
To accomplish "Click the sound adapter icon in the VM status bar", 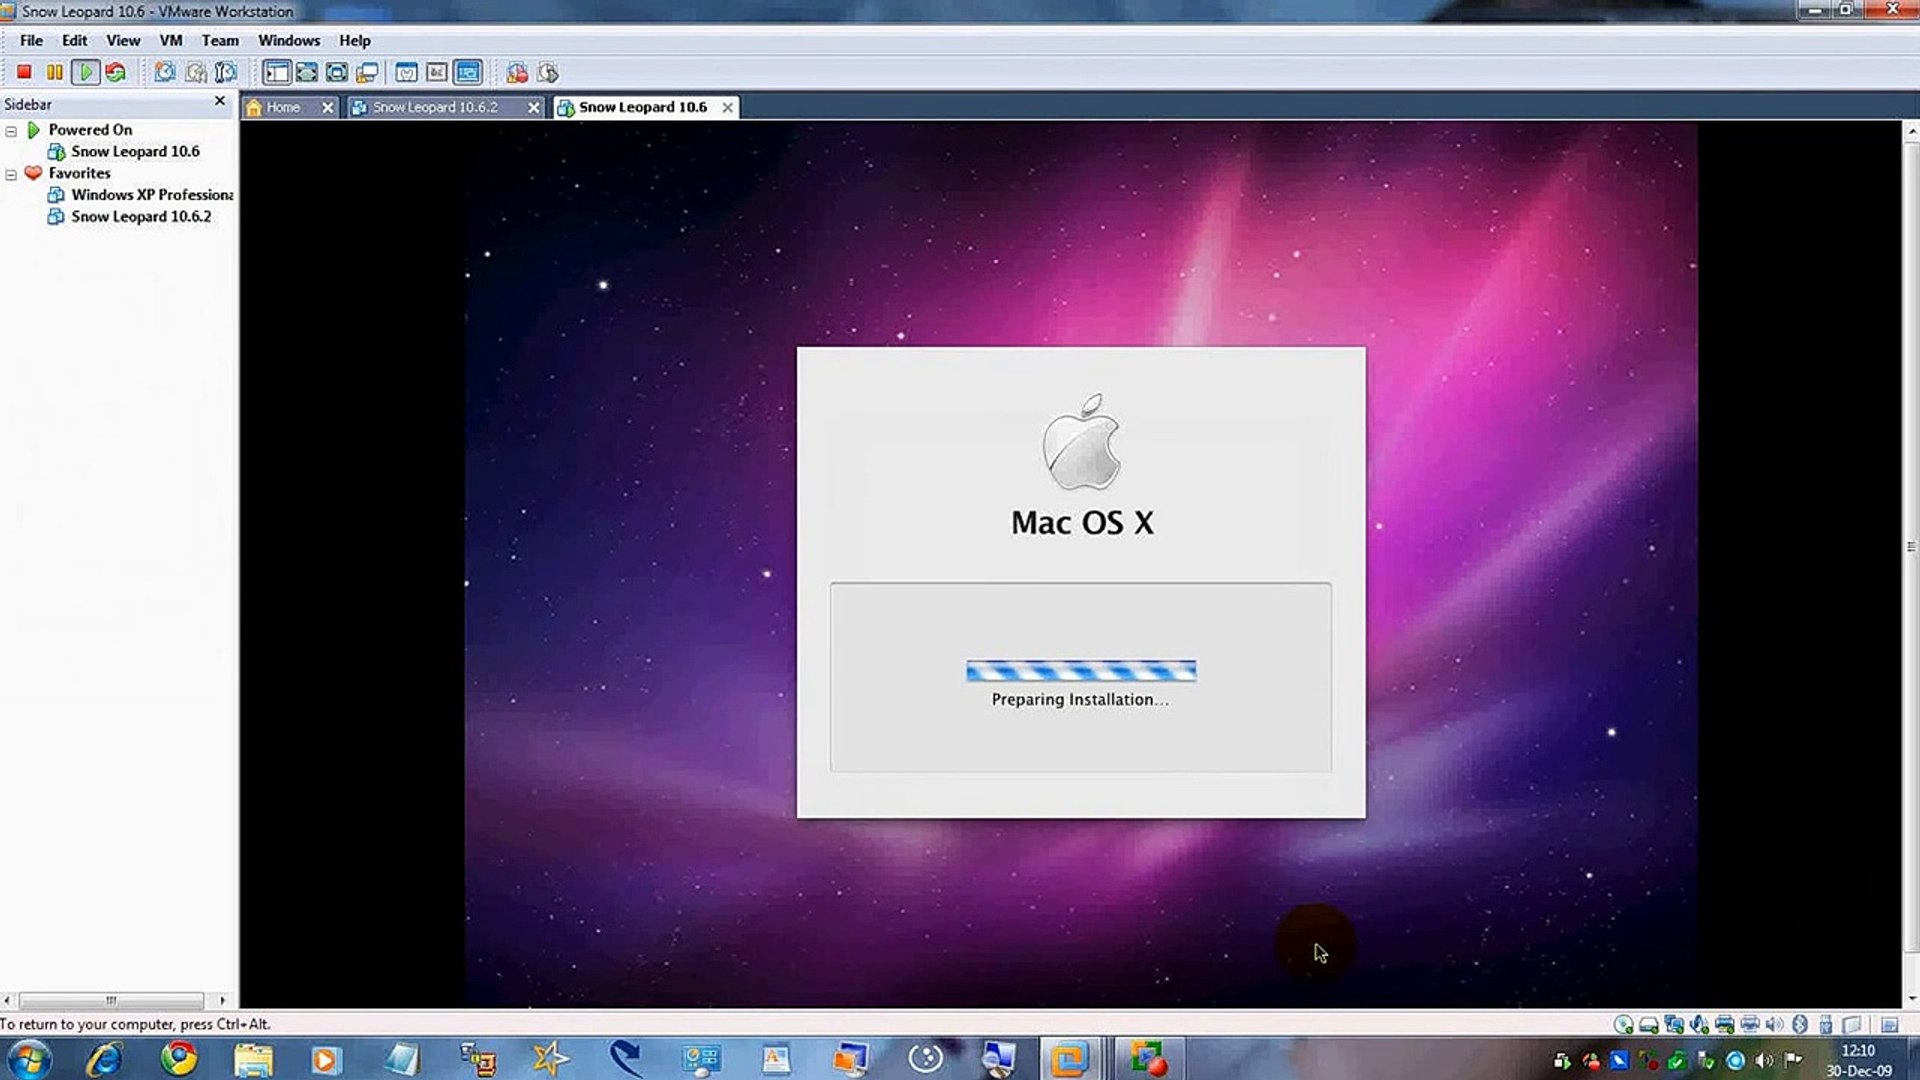I will (1773, 1024).
